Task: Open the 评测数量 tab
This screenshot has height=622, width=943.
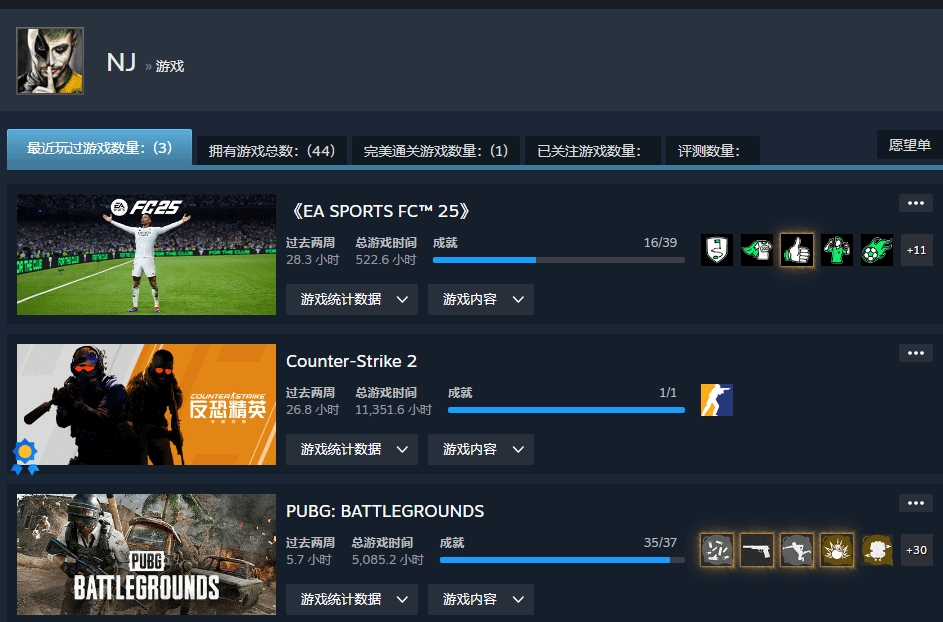Action: tap(712, 150)
